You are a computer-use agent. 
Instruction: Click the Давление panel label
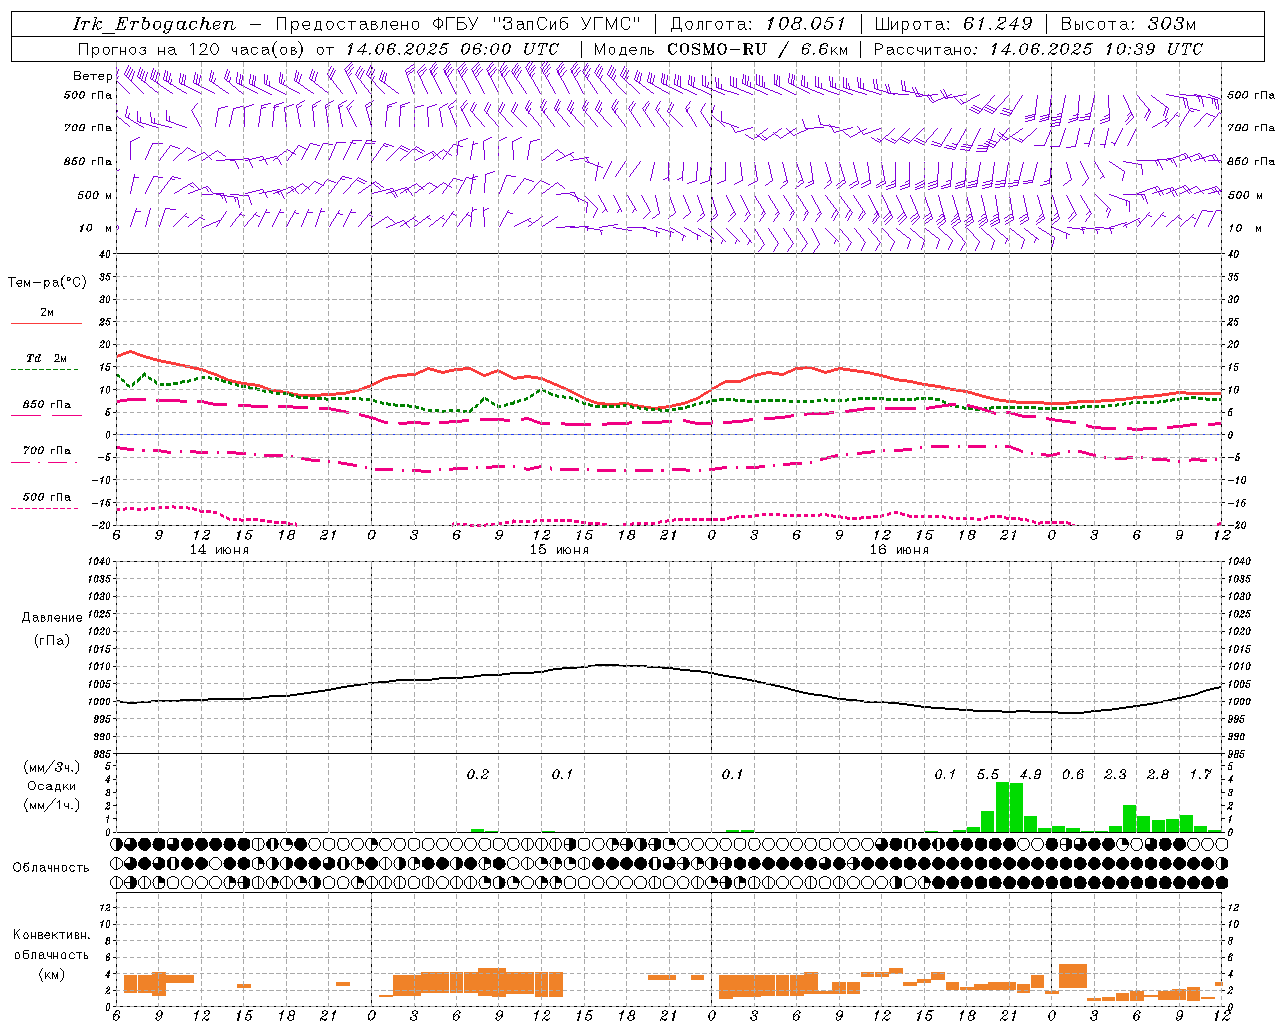pos(52,618)
